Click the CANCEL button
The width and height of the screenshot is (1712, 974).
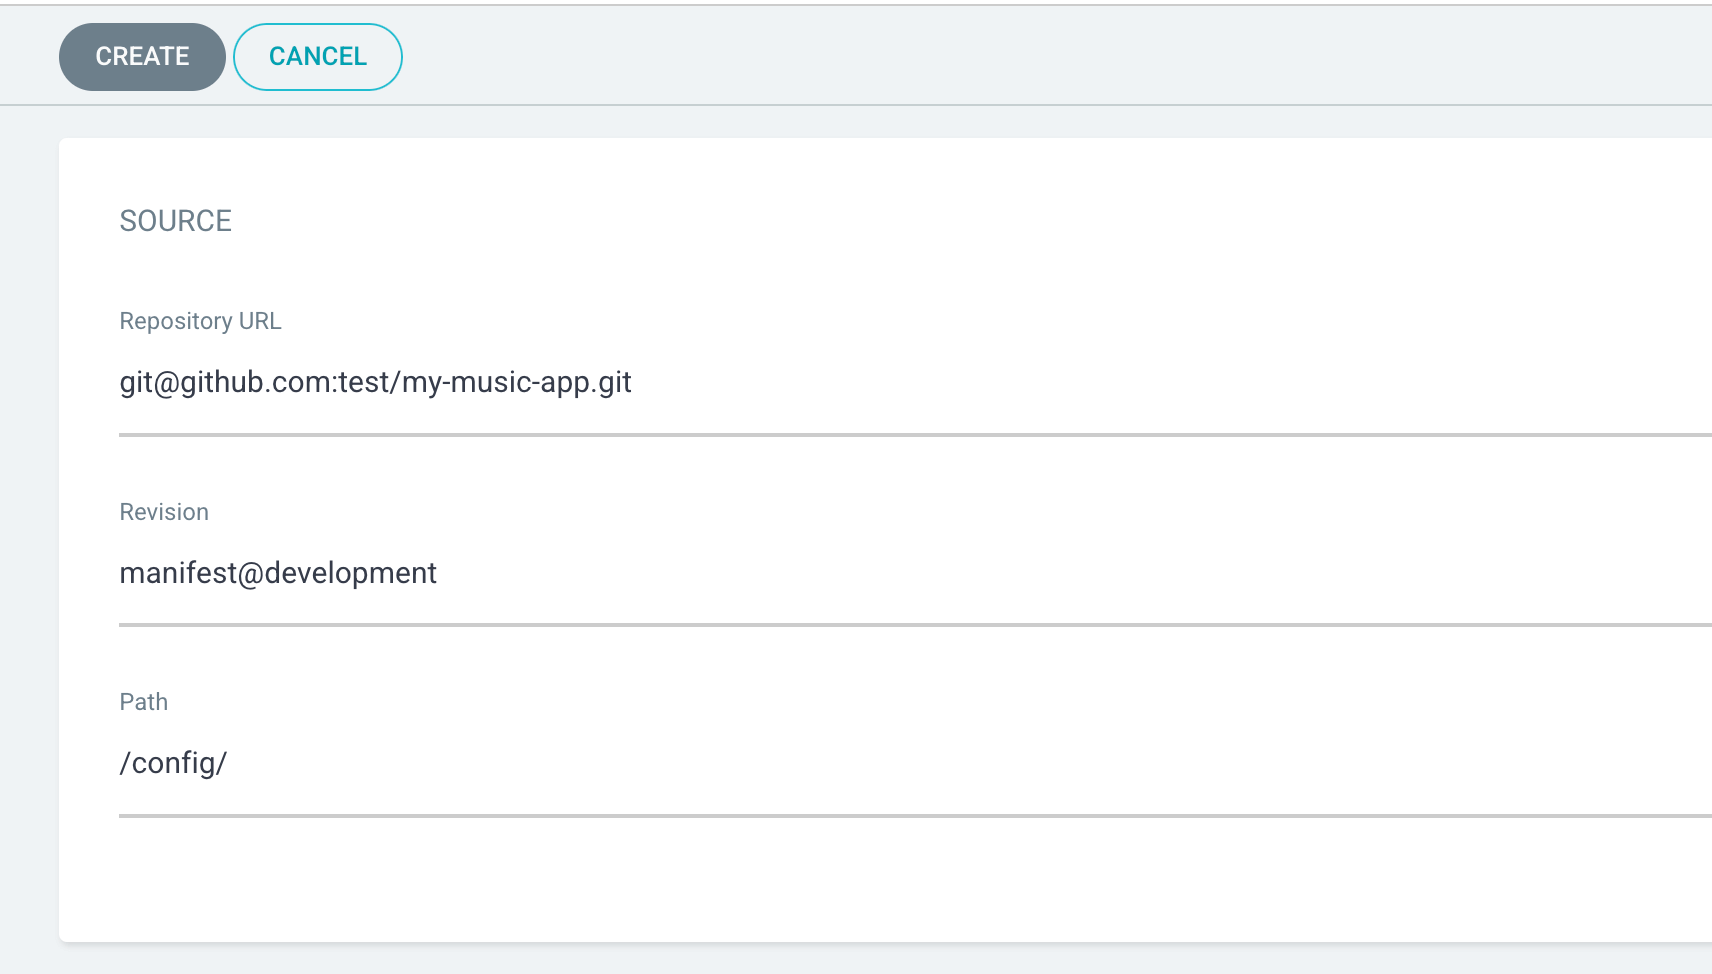tap(318, 57)
